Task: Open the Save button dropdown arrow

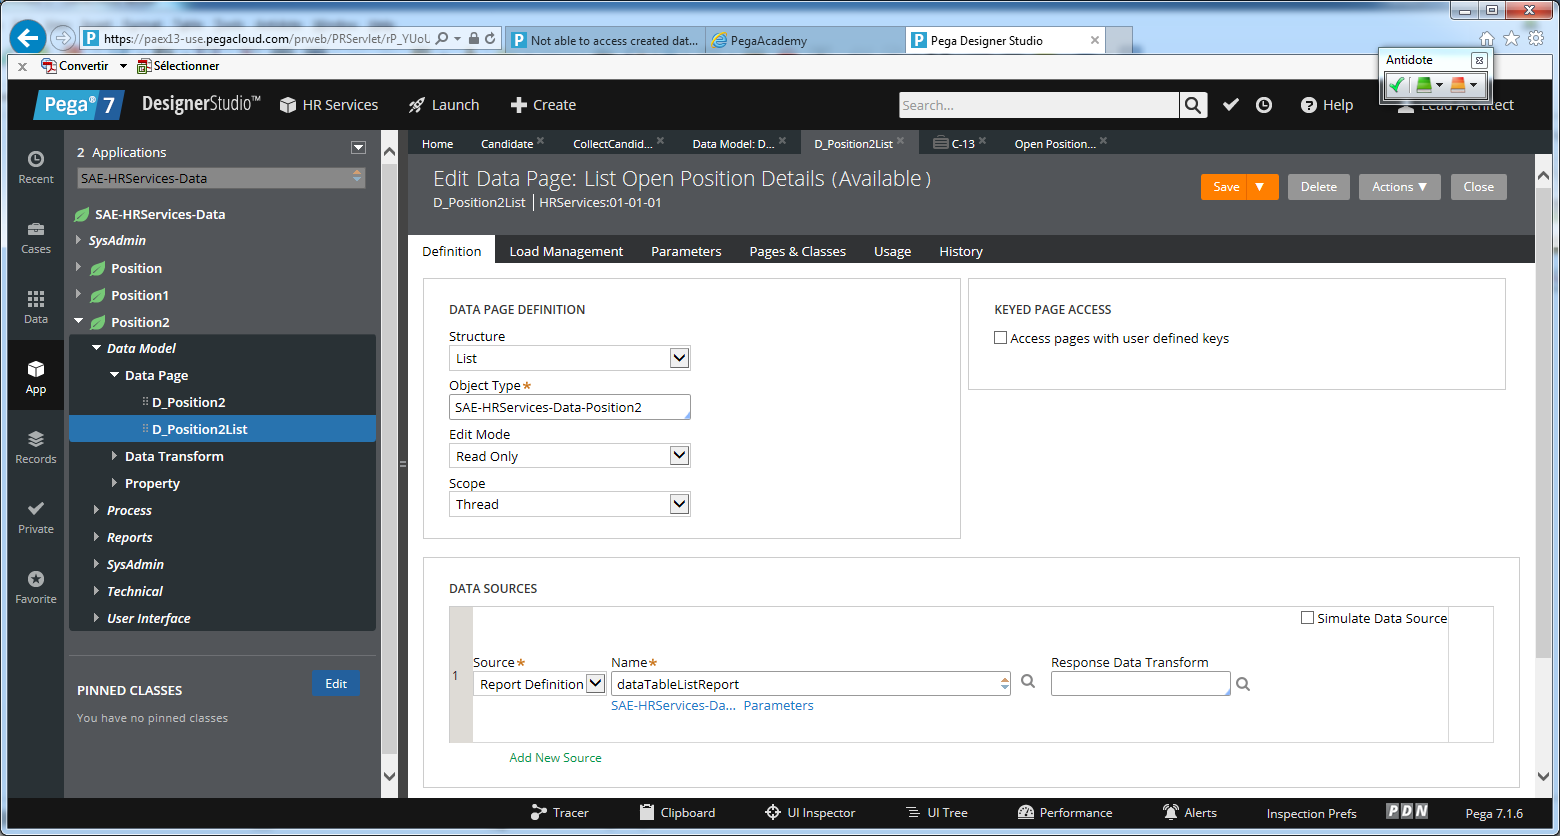Action: click(1260, 187)
